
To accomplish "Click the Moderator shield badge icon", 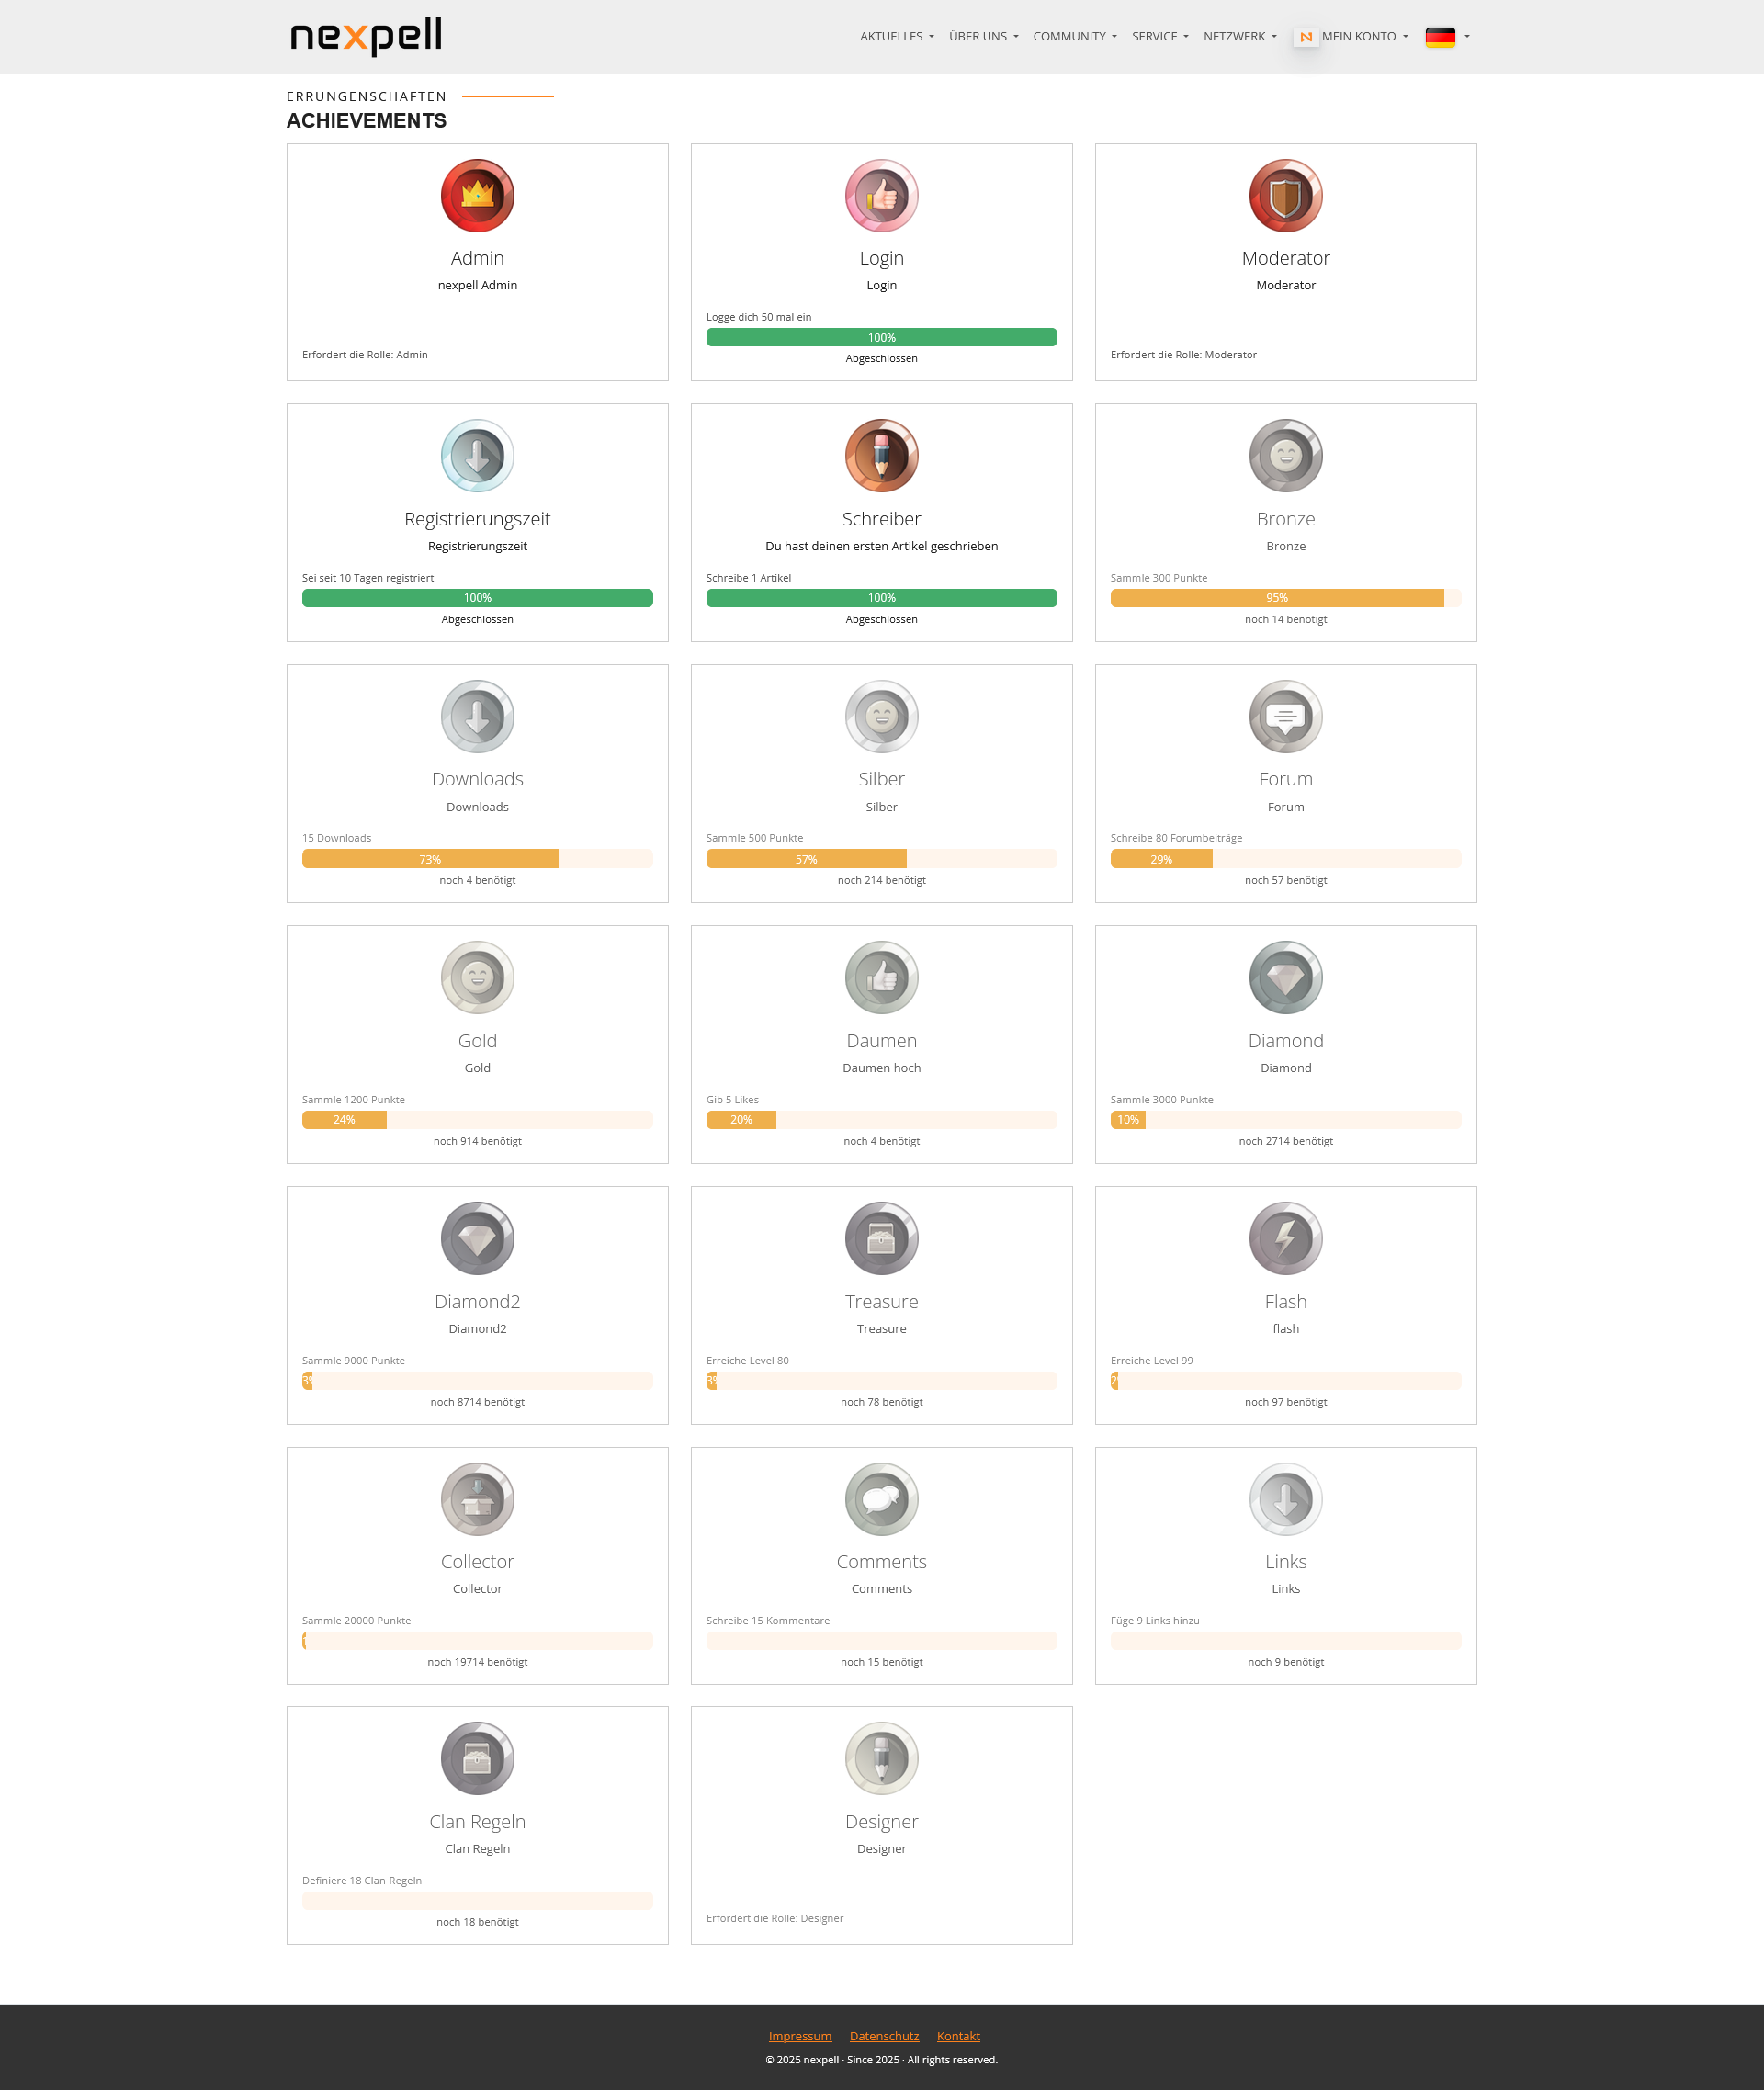I will 1285,196.
